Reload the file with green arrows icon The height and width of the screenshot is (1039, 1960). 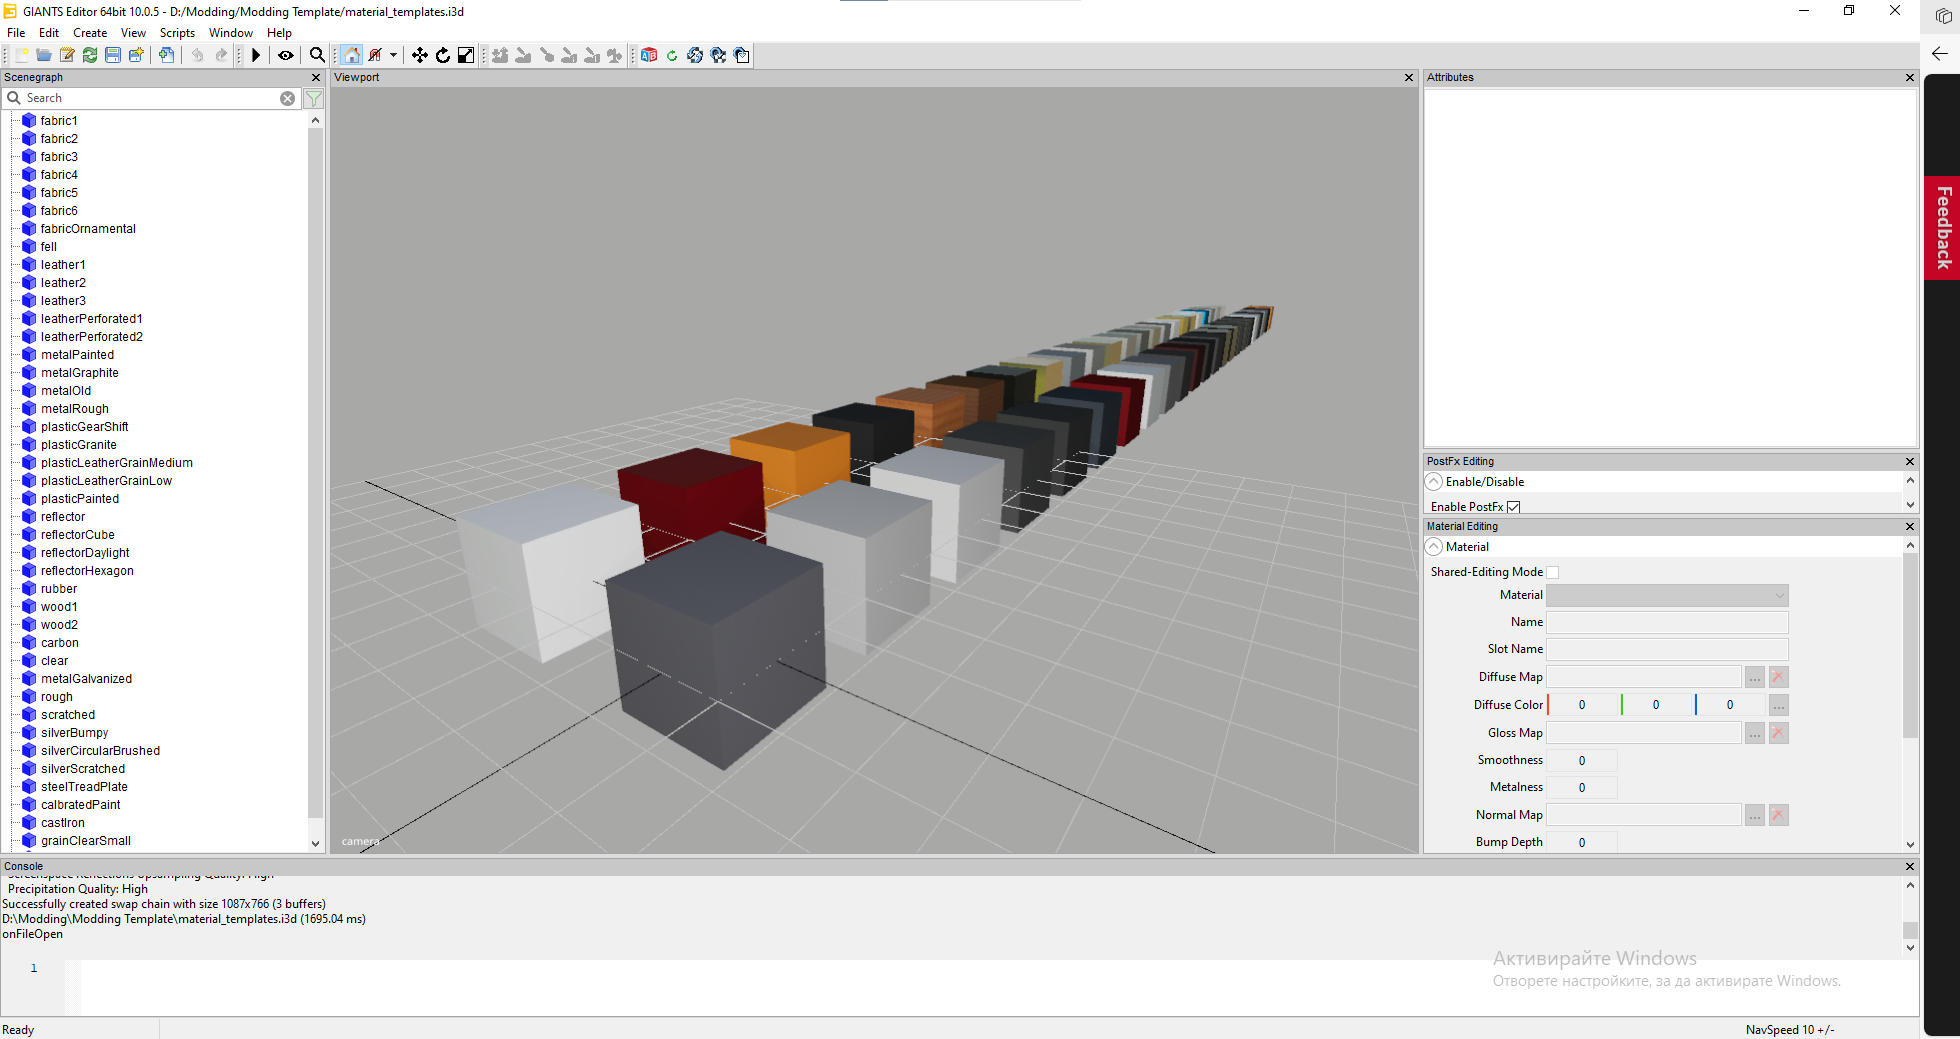[x=90, y=55]
